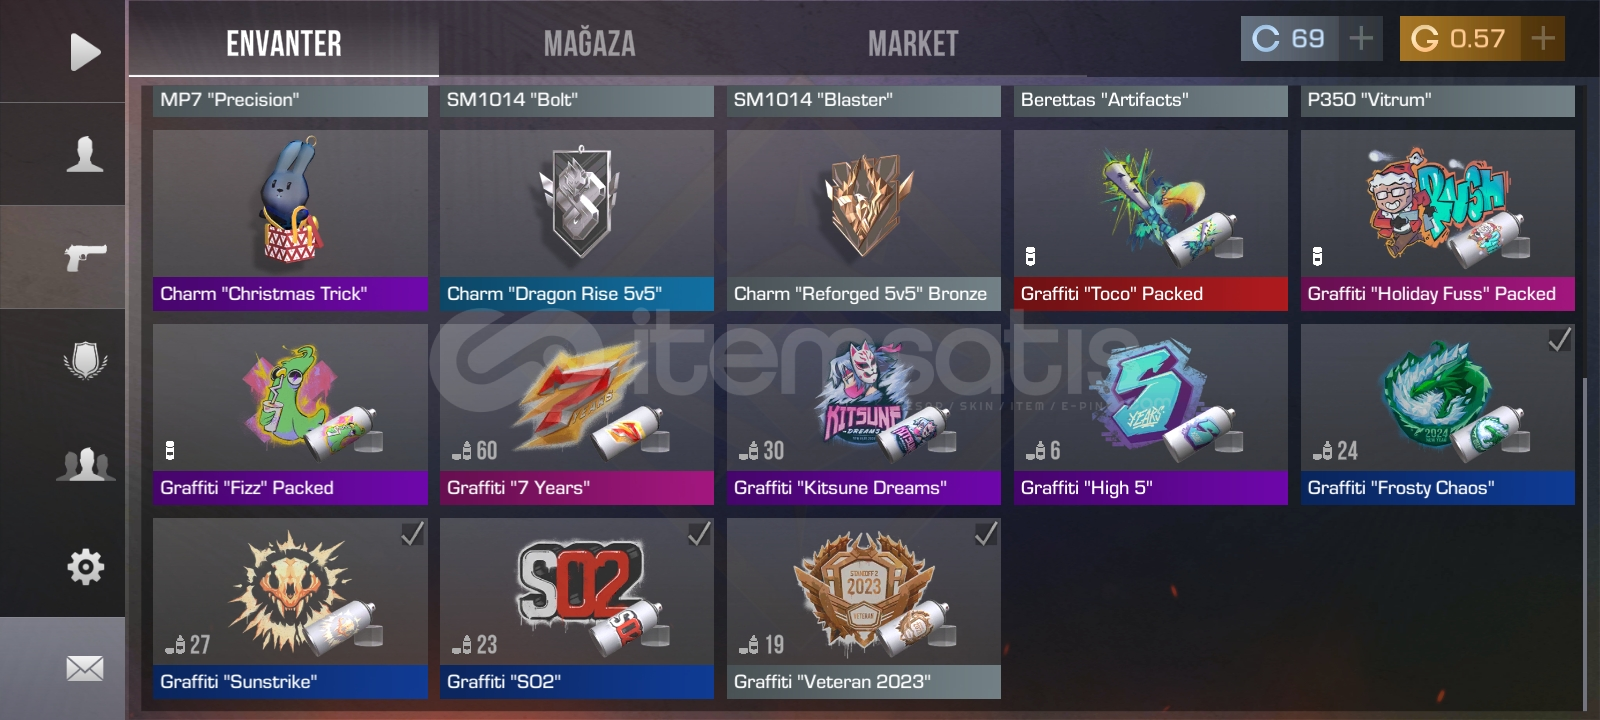Select the ENVANTER tab

(x=284, y=43)
